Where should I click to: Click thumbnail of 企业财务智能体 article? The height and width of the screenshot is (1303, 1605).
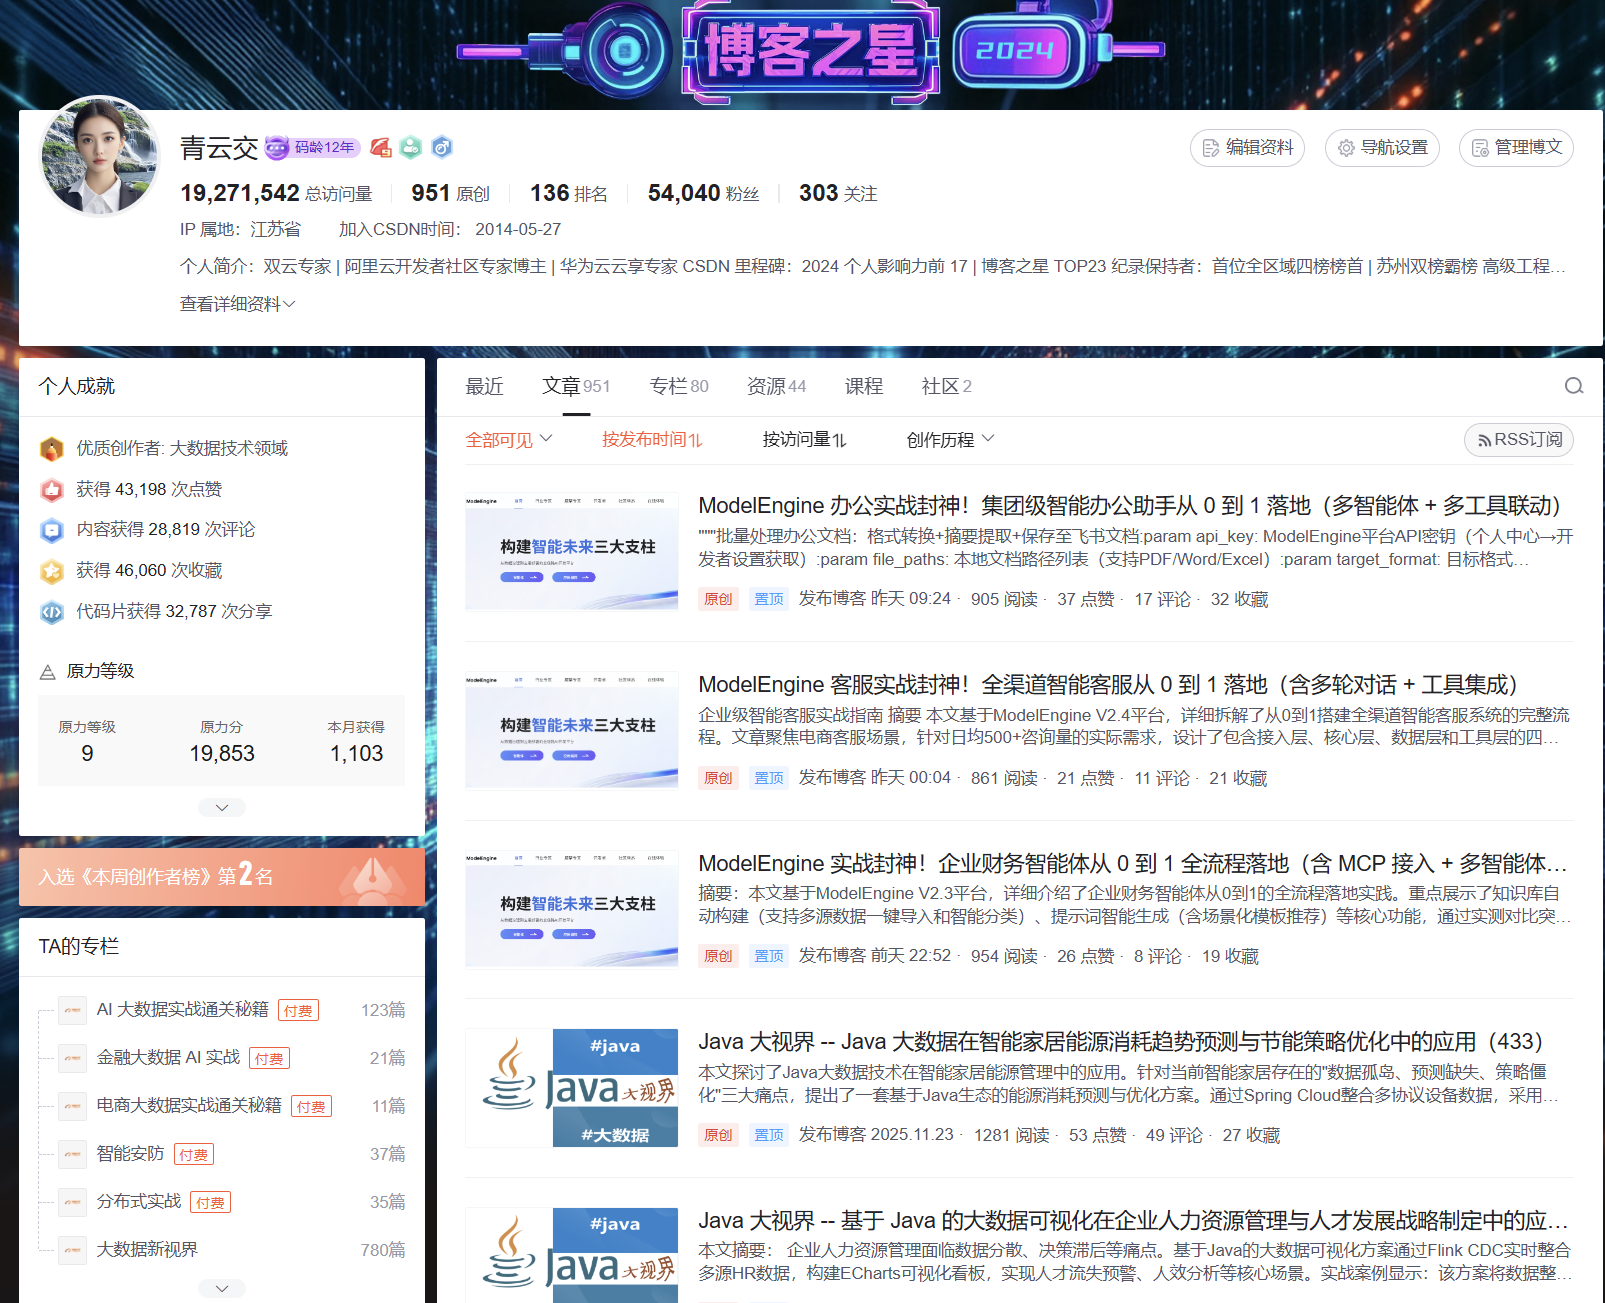click(x=571, y=908)
